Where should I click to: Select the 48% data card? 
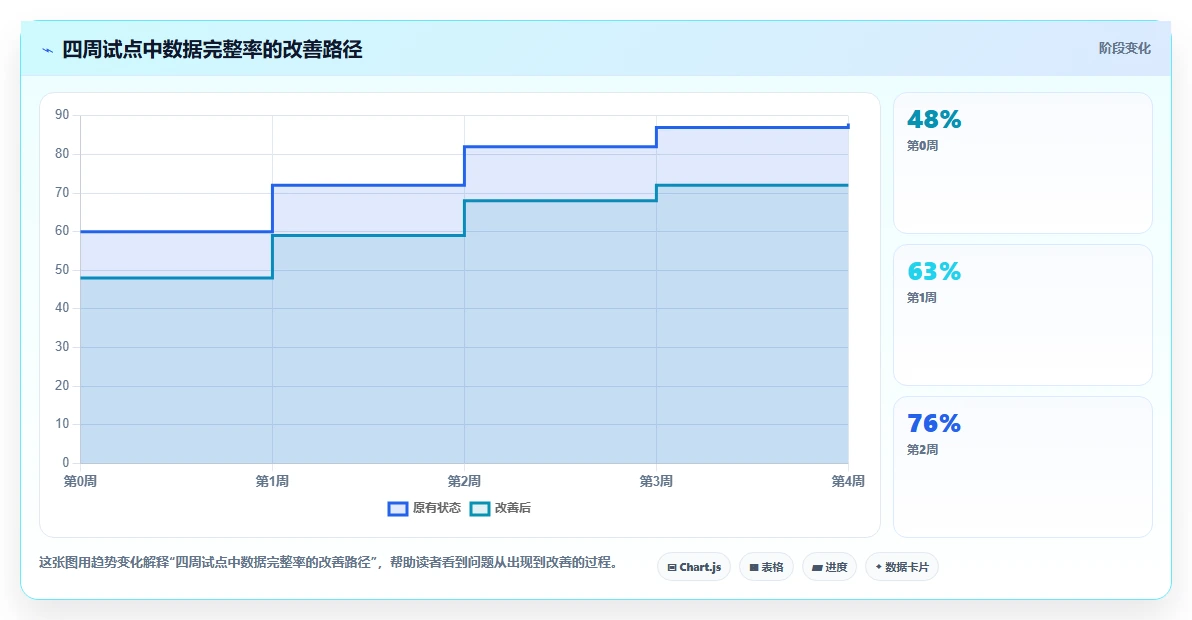pyautogui.click(x=1022, y=163)
